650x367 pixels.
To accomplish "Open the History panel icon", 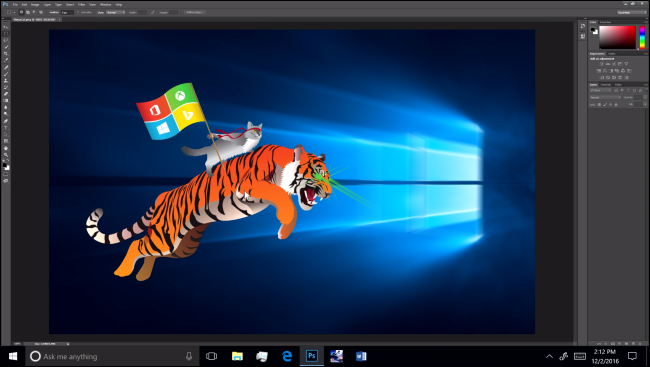I will (x=583, y=26).
